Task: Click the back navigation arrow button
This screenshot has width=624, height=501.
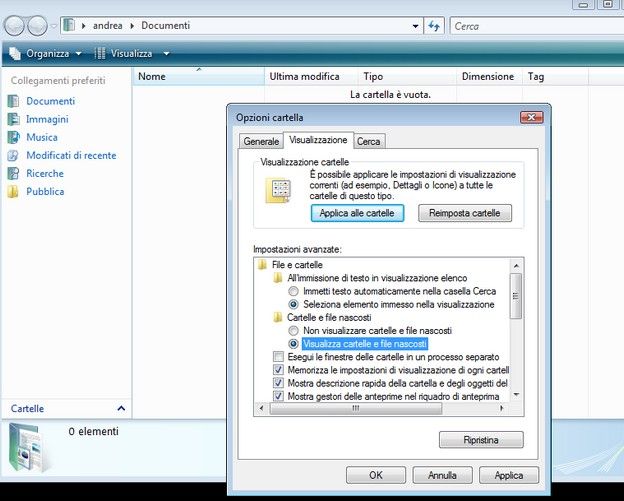Action: (15, 26)
